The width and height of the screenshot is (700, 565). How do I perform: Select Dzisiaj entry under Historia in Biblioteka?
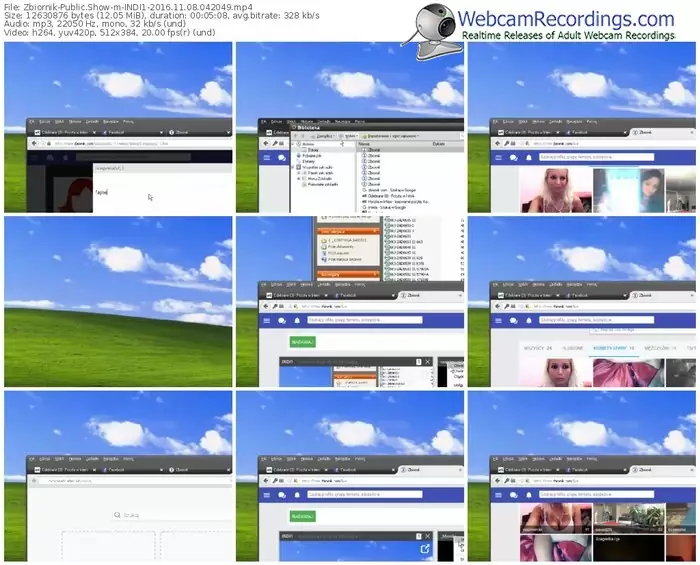[x=312, y=150]
